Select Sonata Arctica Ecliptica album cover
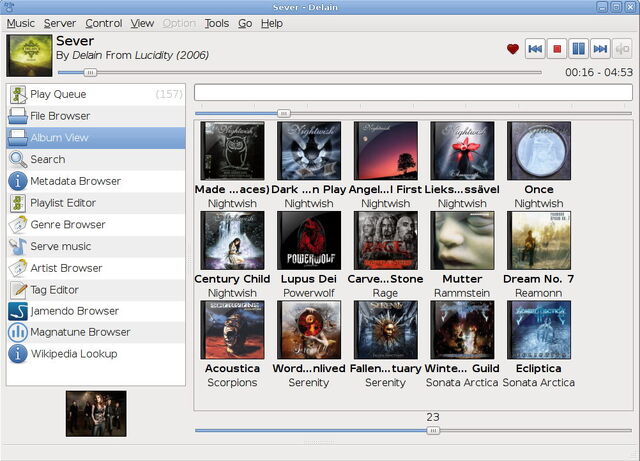The width and height of the screenshot is (640, 461). click(x=539, y=330)
